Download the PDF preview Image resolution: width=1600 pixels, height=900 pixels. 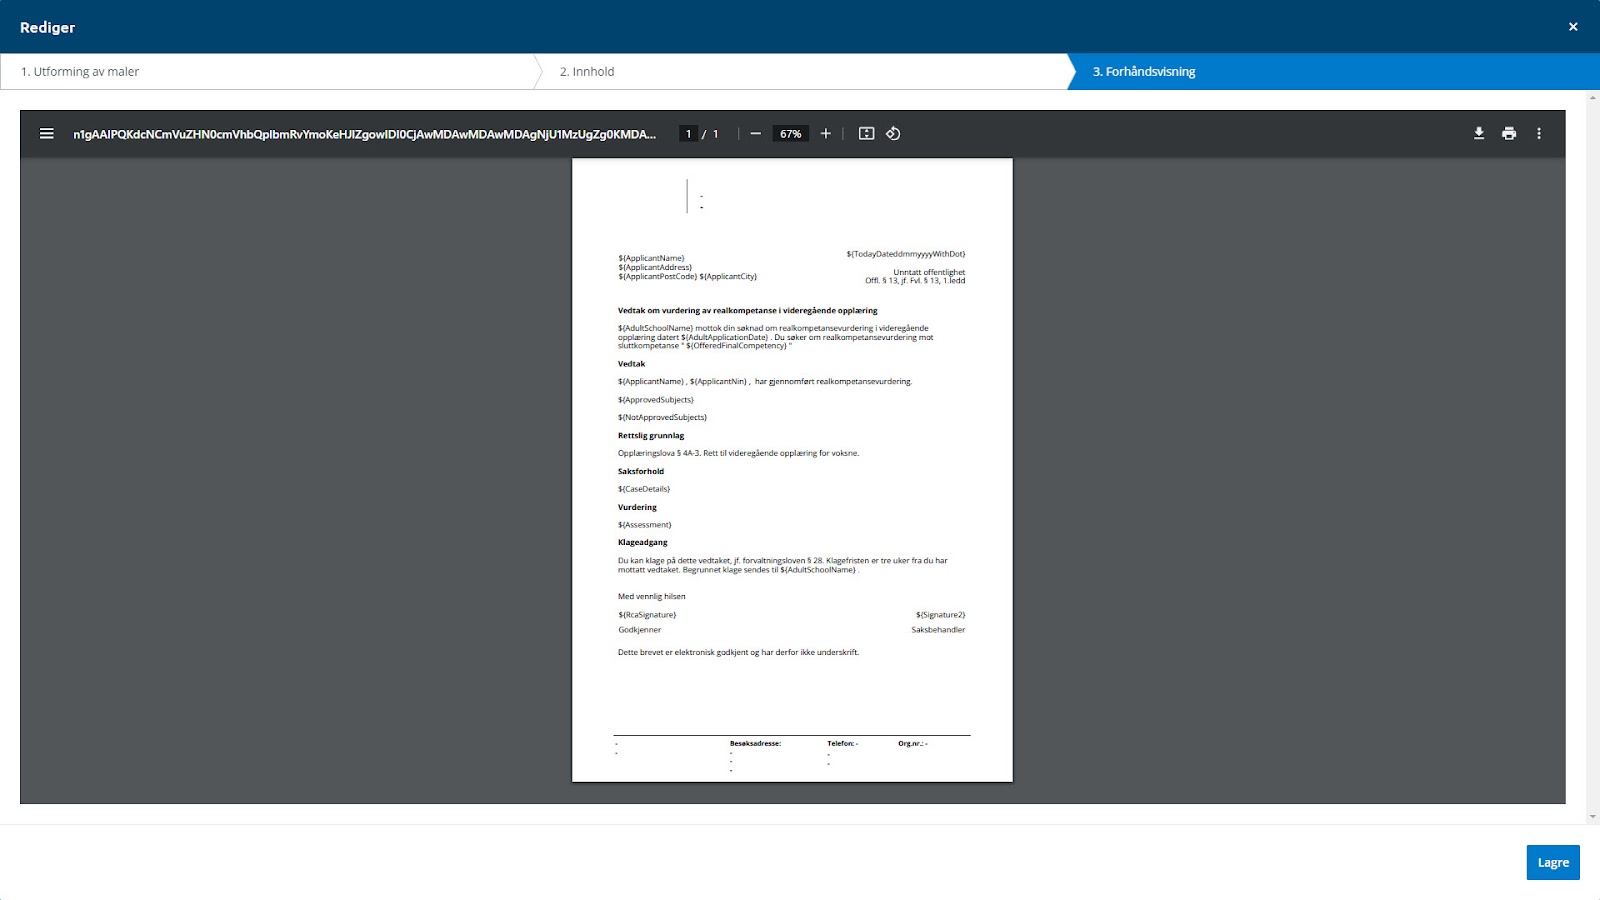click(1479, 134)
